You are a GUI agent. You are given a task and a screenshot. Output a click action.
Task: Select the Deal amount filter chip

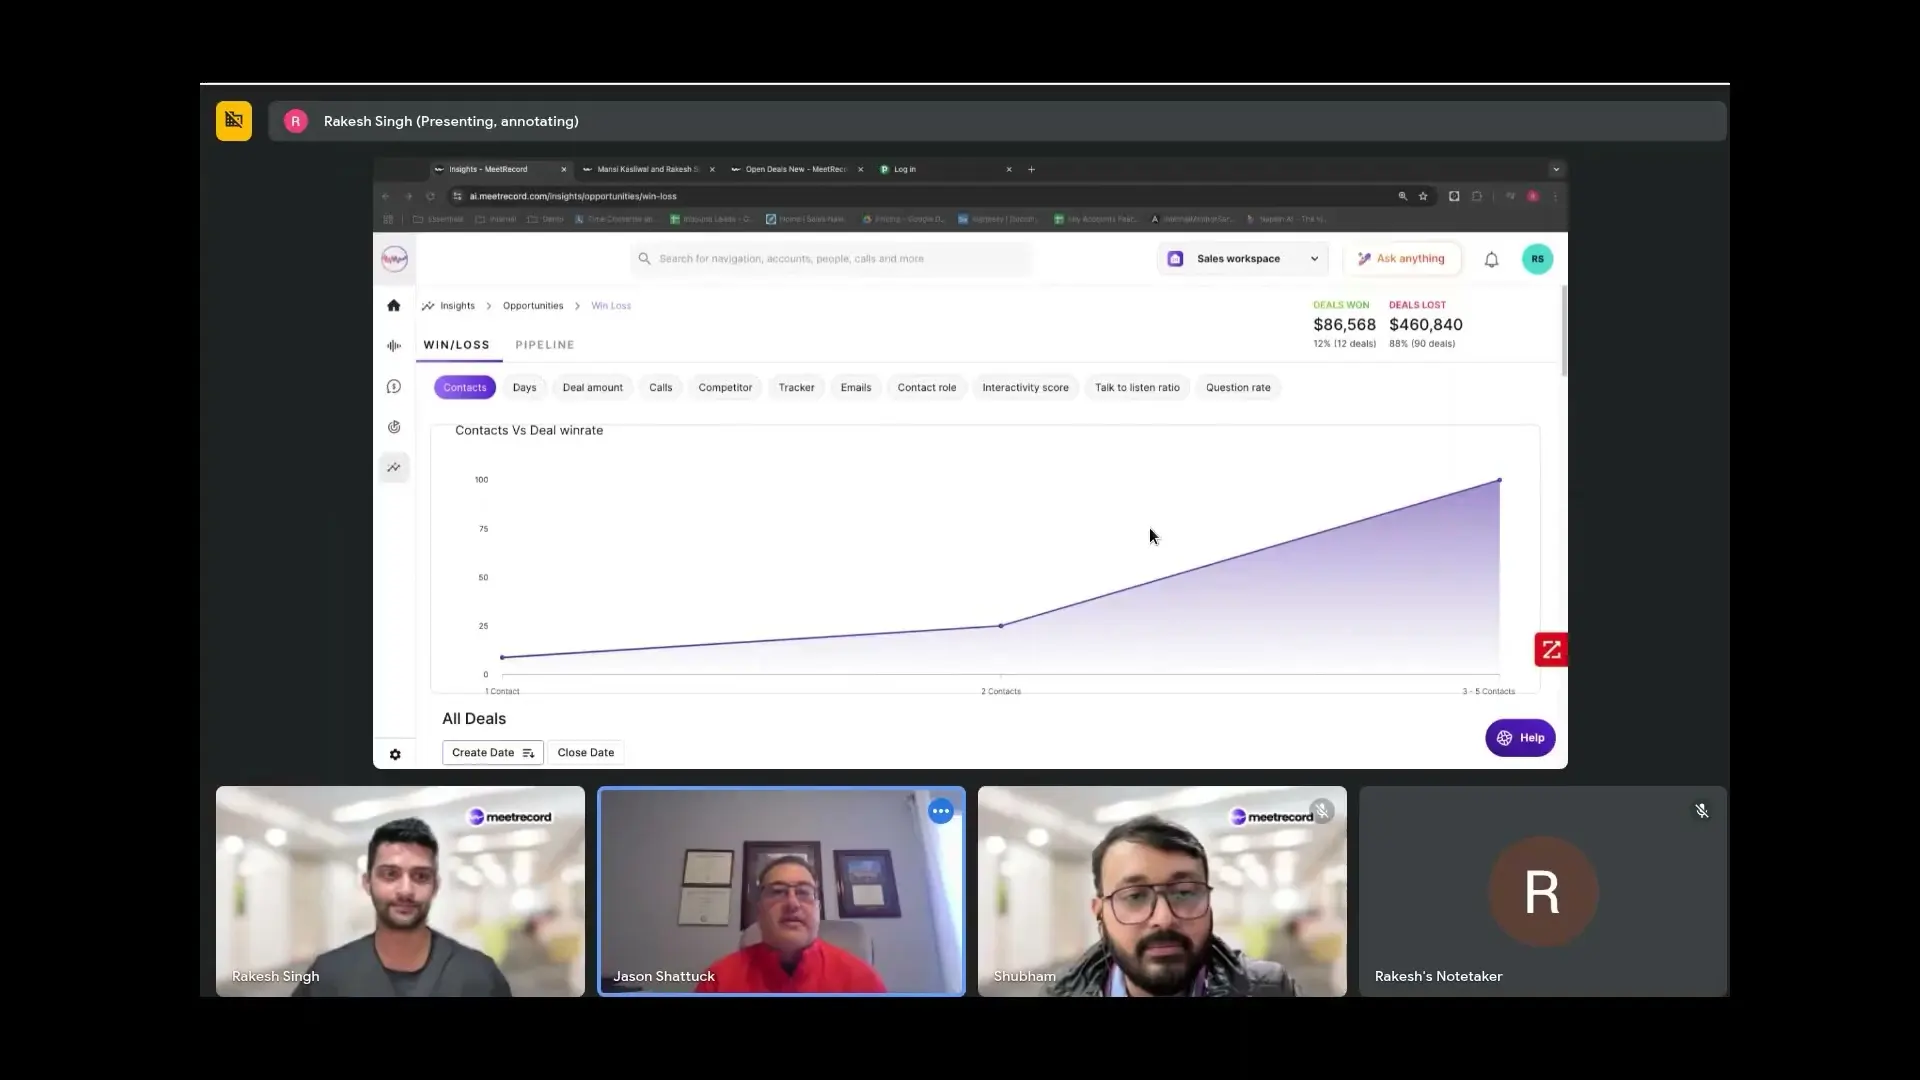click(x=592, y=388)
